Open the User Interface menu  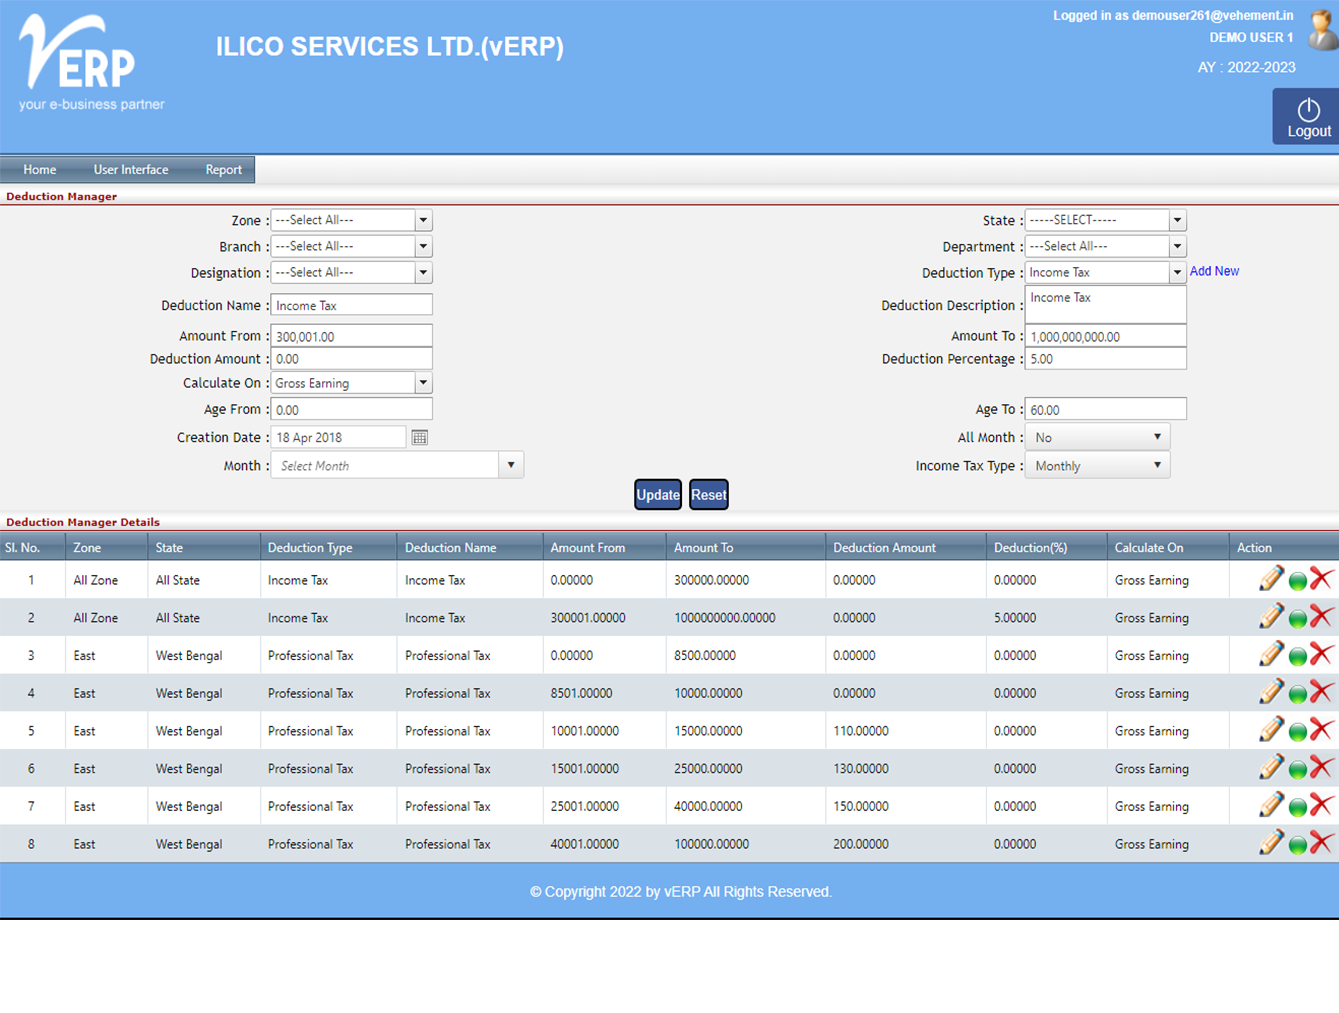[x=131, y=170]
